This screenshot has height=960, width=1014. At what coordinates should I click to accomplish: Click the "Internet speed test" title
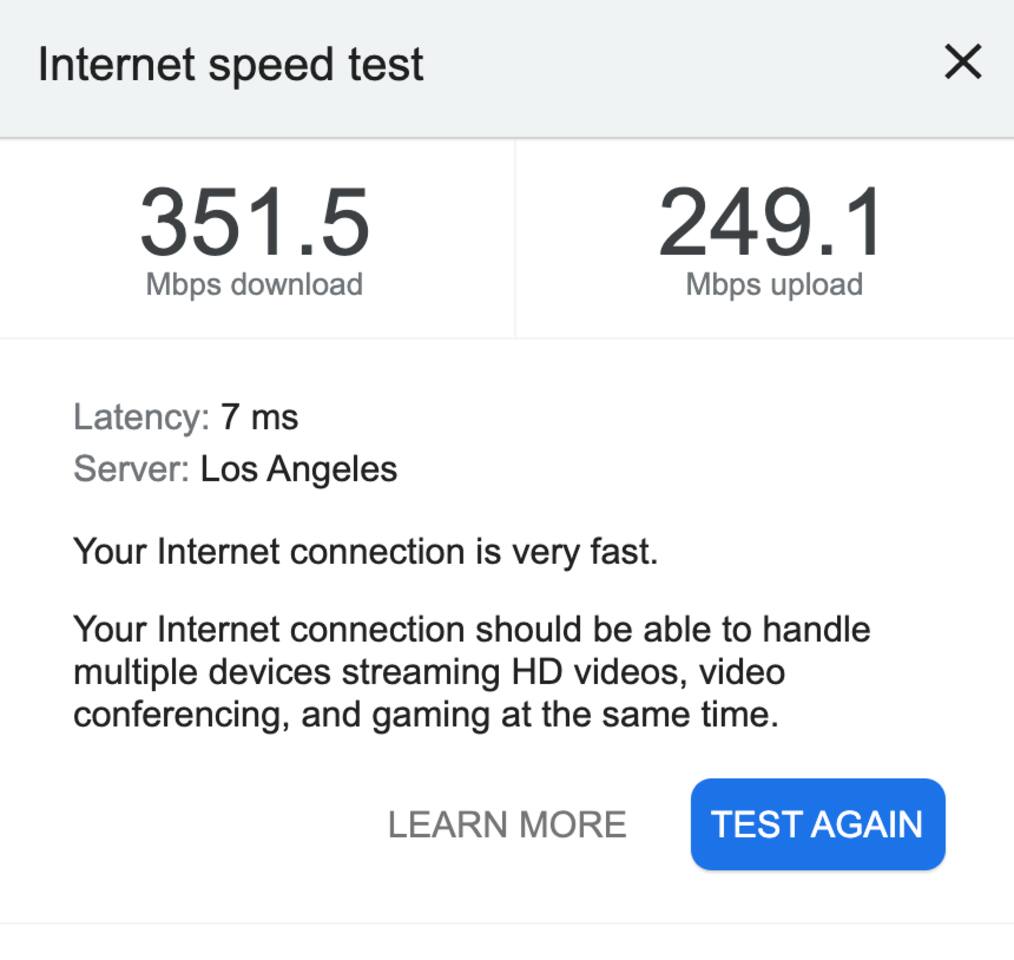(230, 64)
